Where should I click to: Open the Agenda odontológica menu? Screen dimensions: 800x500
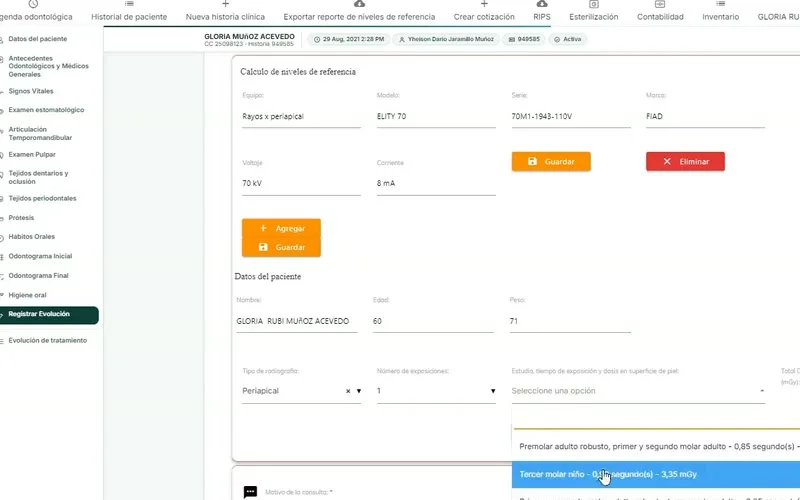click(x=36, y=11)
